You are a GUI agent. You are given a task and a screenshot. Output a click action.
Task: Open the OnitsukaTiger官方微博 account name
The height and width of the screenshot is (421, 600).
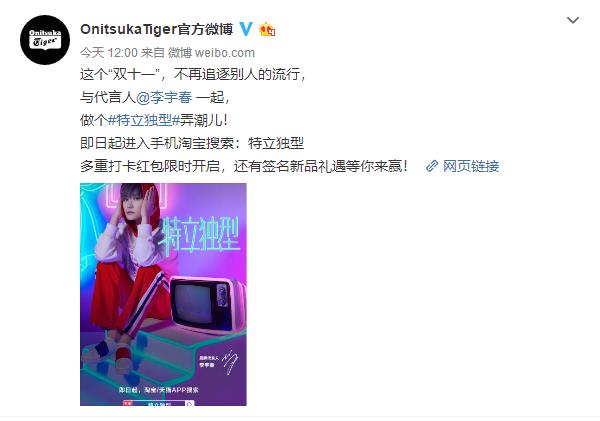pyautogui.click(x=157, y=29)
